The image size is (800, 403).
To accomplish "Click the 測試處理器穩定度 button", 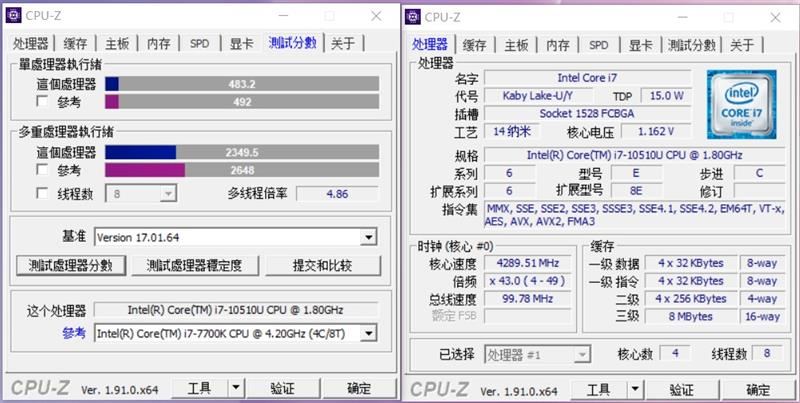I will (195, 265).
